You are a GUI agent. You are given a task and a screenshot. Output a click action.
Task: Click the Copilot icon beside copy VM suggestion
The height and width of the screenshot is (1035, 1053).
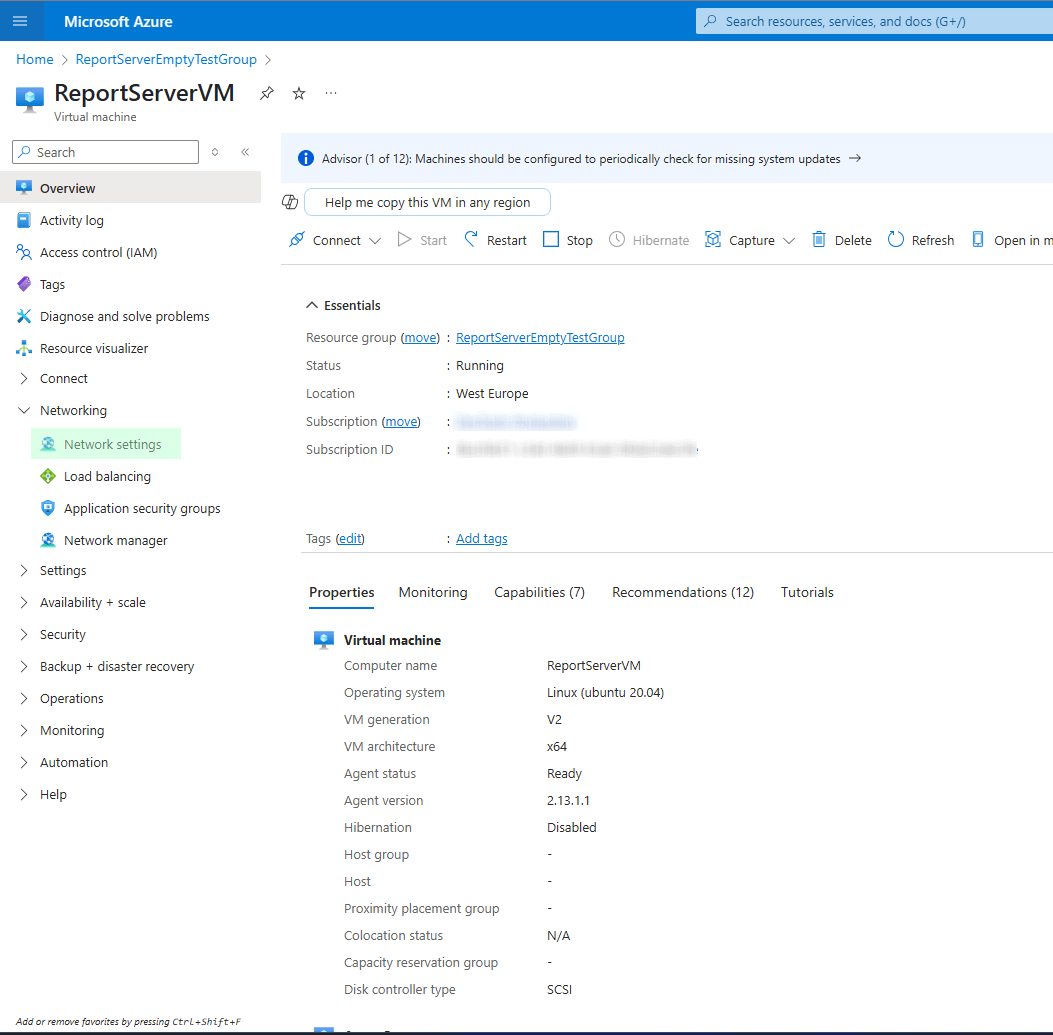click(x=290, y=202)
